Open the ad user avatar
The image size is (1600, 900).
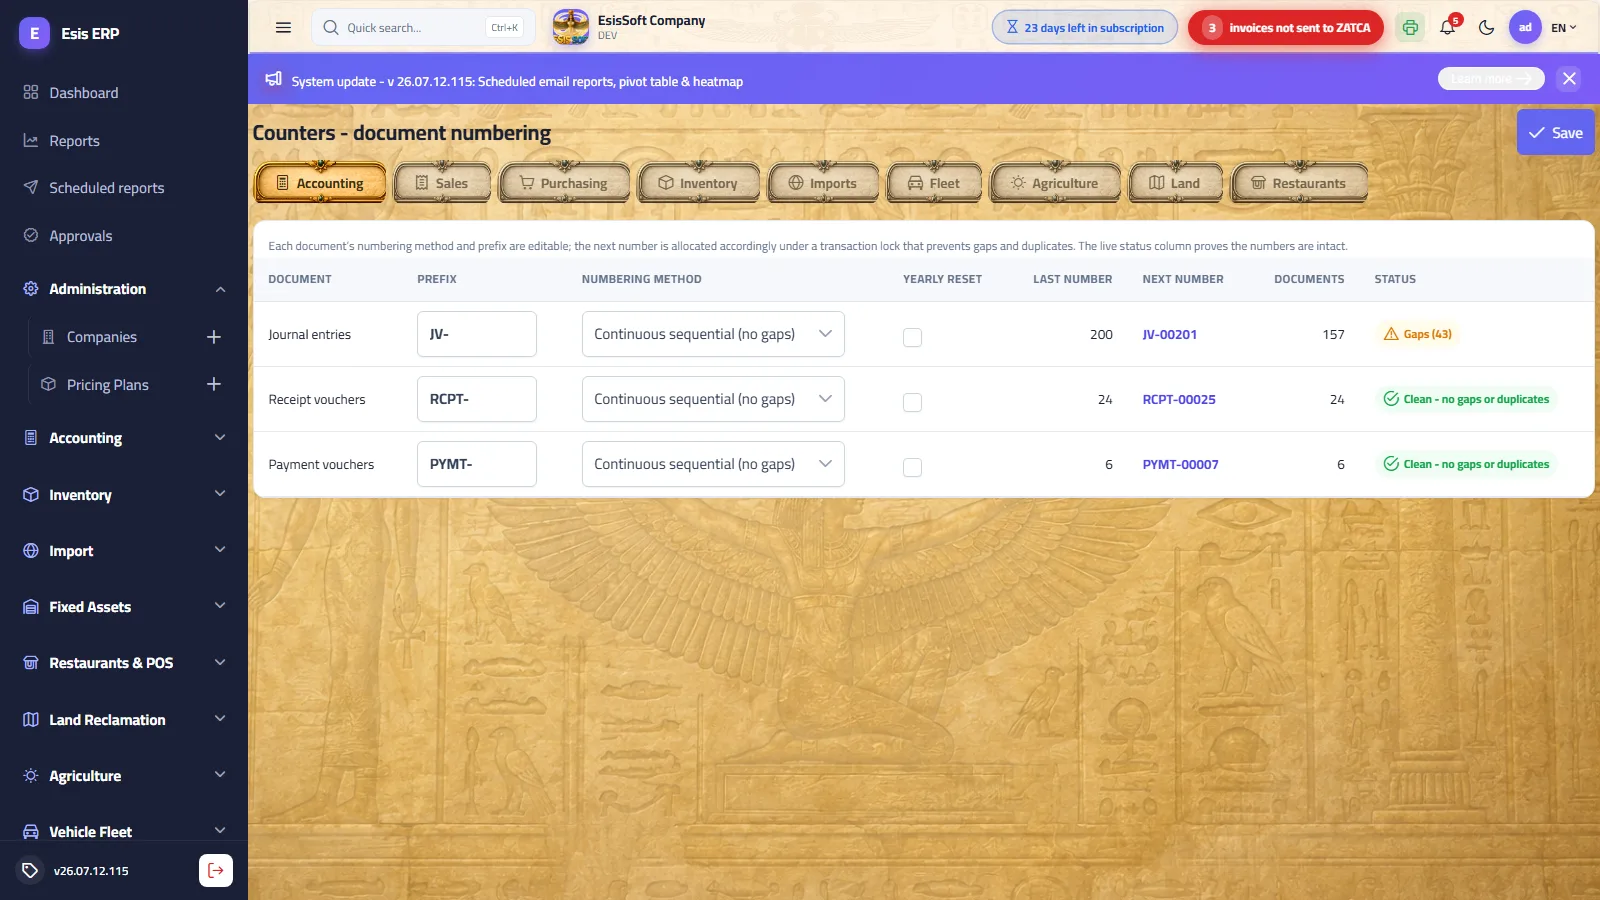pos(1525,28)
